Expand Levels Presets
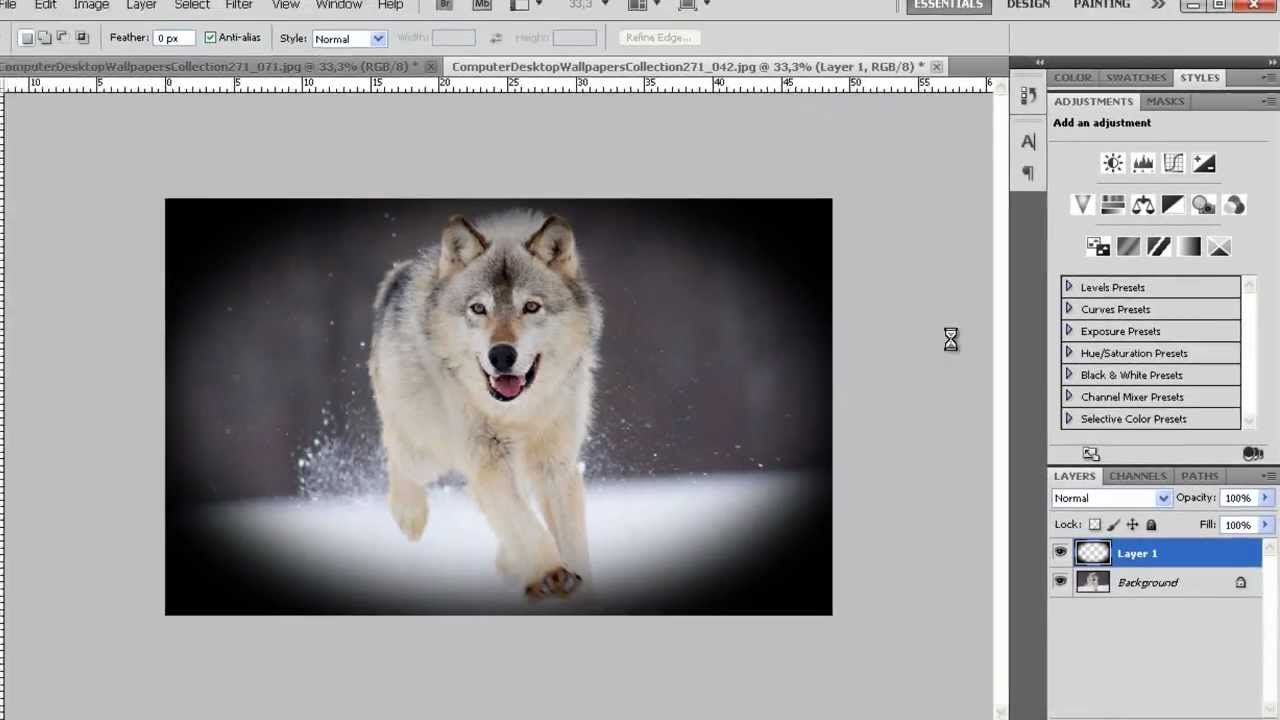This screenshot has height=720, width=1280. pyautogui.click(x=1068, y=287)
